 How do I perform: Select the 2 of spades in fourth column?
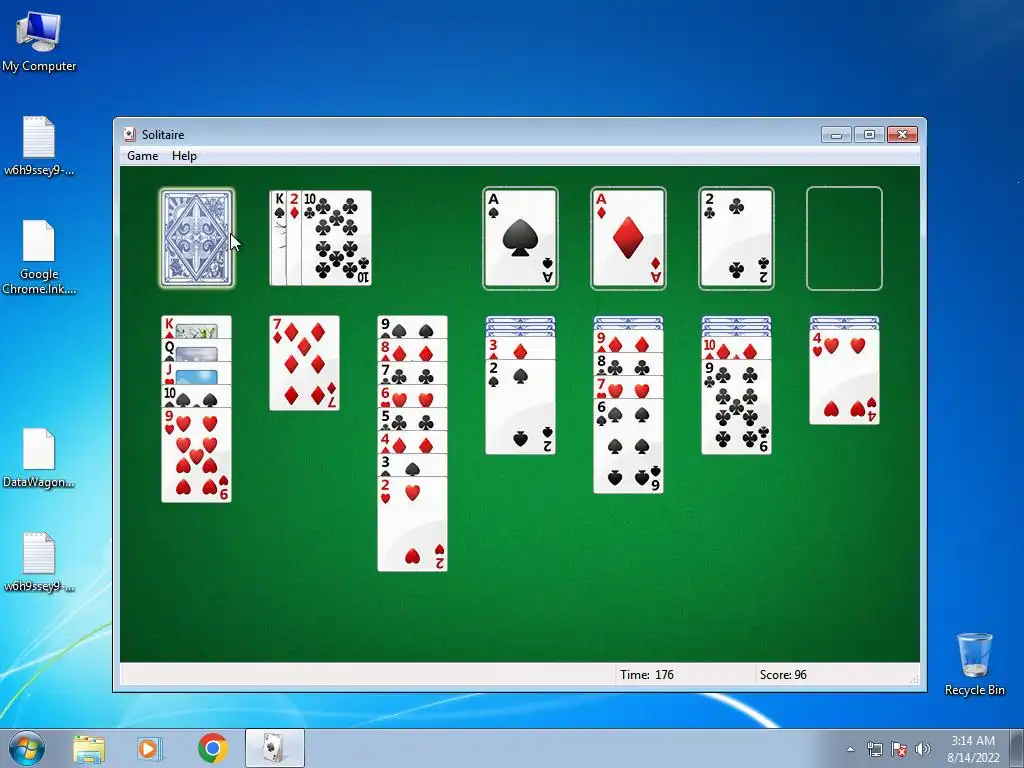tap(520, 407)
